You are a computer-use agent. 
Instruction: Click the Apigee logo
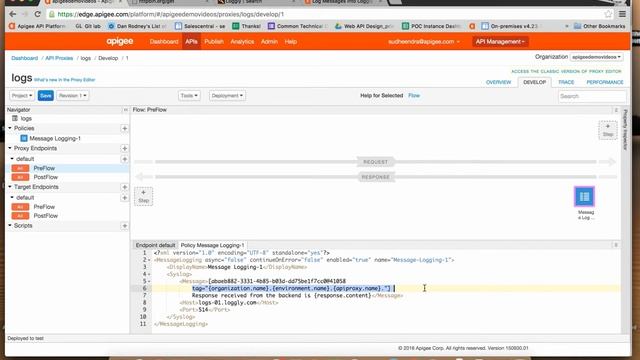coord(120,41)
